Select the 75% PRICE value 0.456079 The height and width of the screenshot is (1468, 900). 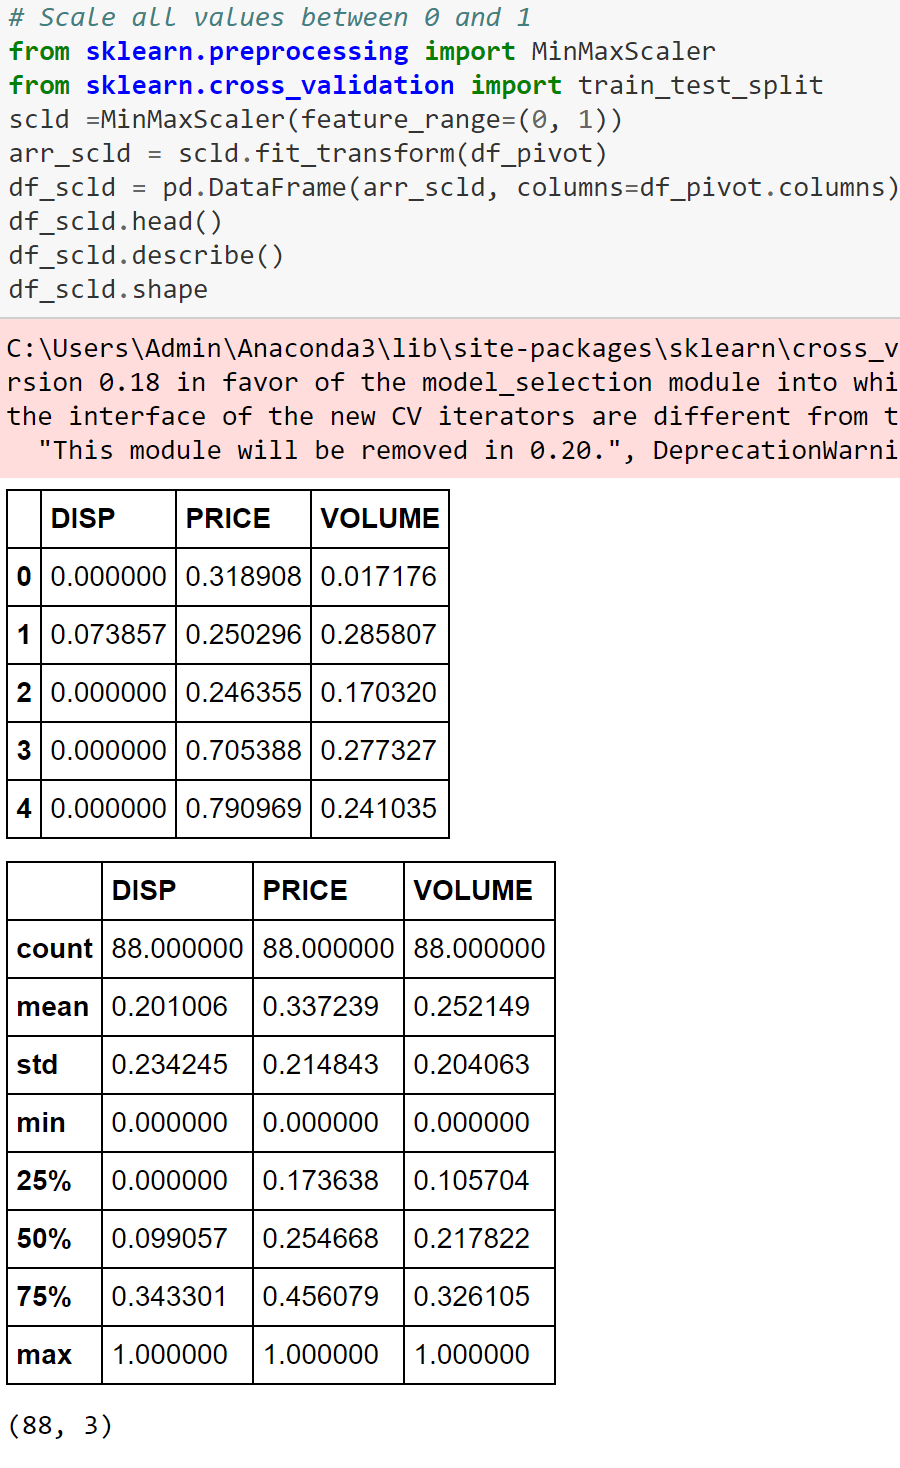[321, 1296]
